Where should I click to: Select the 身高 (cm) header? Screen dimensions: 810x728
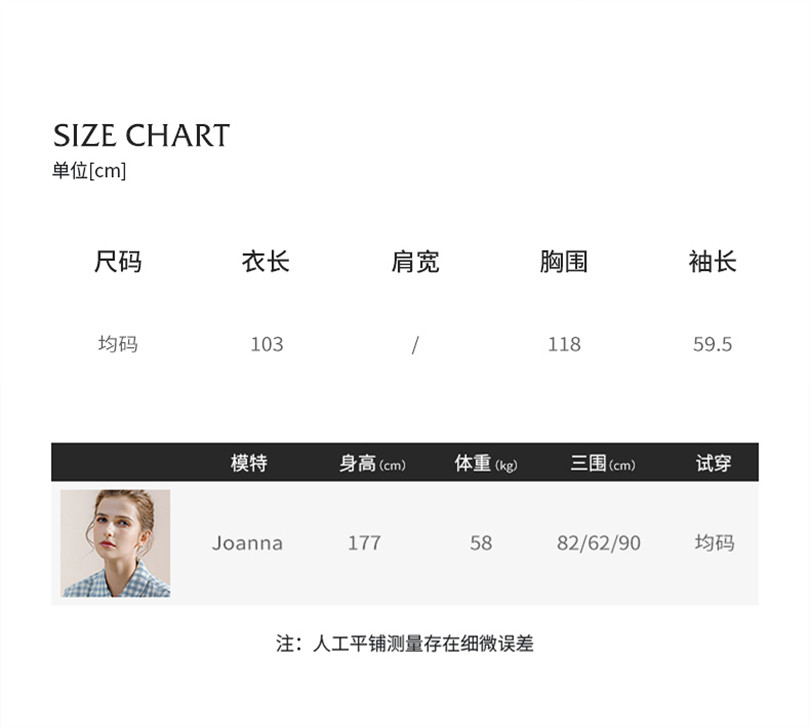(x=372, y=463)
